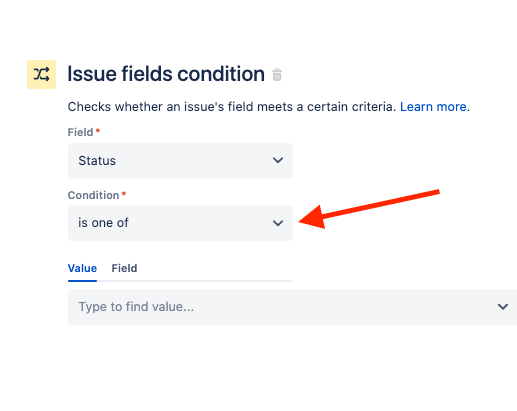Click the red arrow annotation
This screenshot has width=517, height=411.
369,209
